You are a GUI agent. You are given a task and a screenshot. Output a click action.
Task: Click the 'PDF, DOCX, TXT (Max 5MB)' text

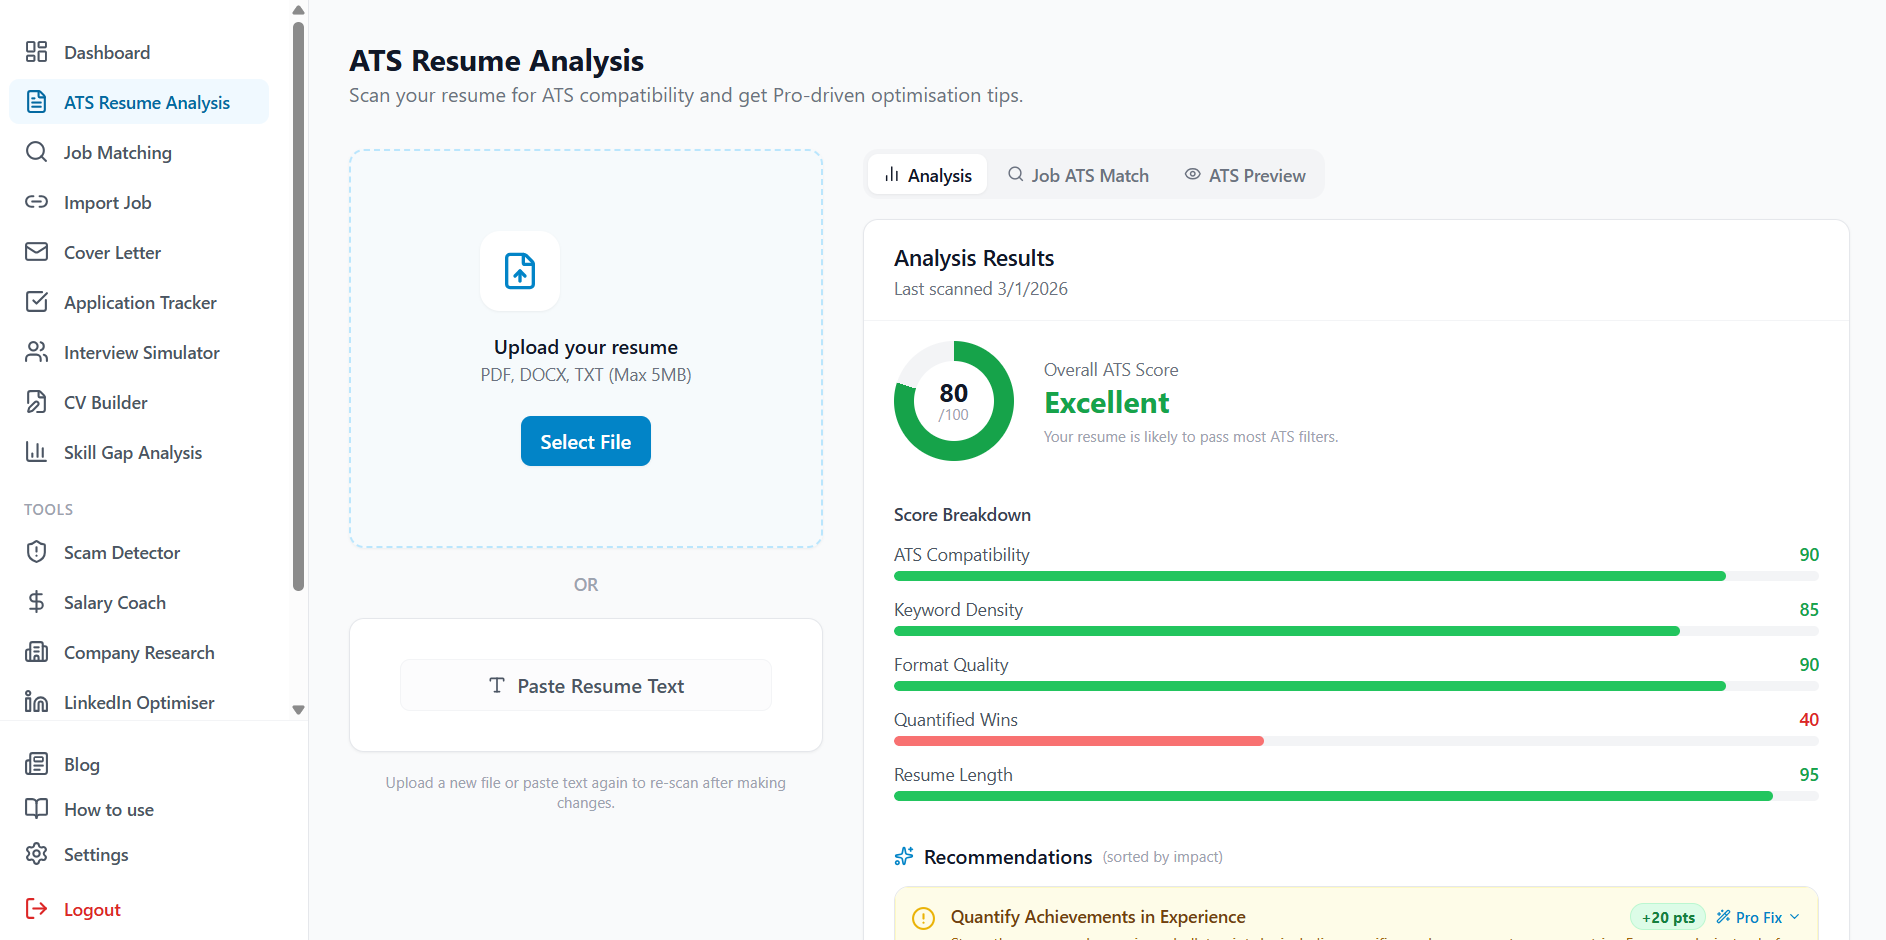click(x=586, y=375)
